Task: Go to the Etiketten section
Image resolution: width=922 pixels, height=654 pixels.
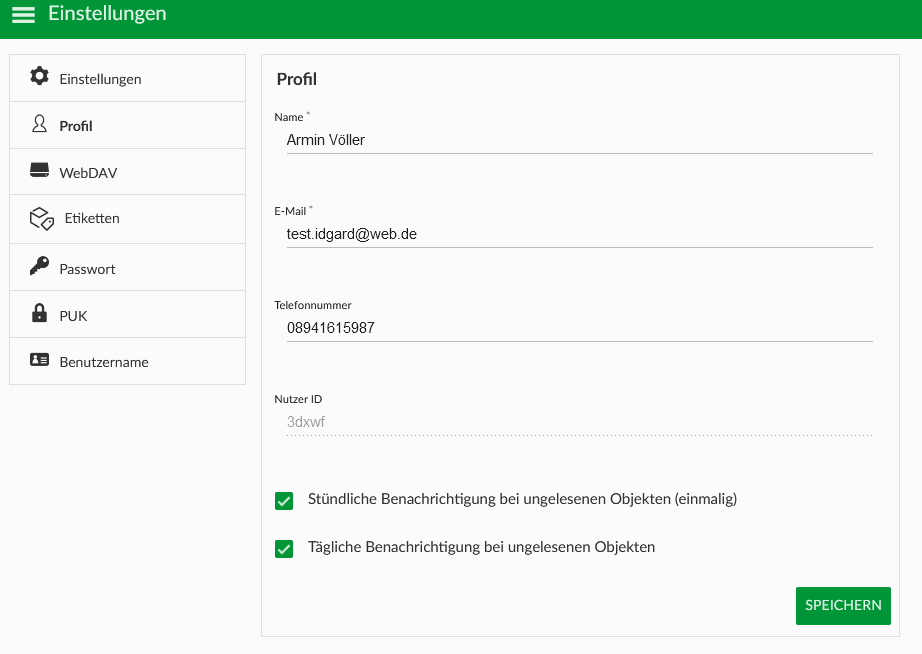Action: 128,219
